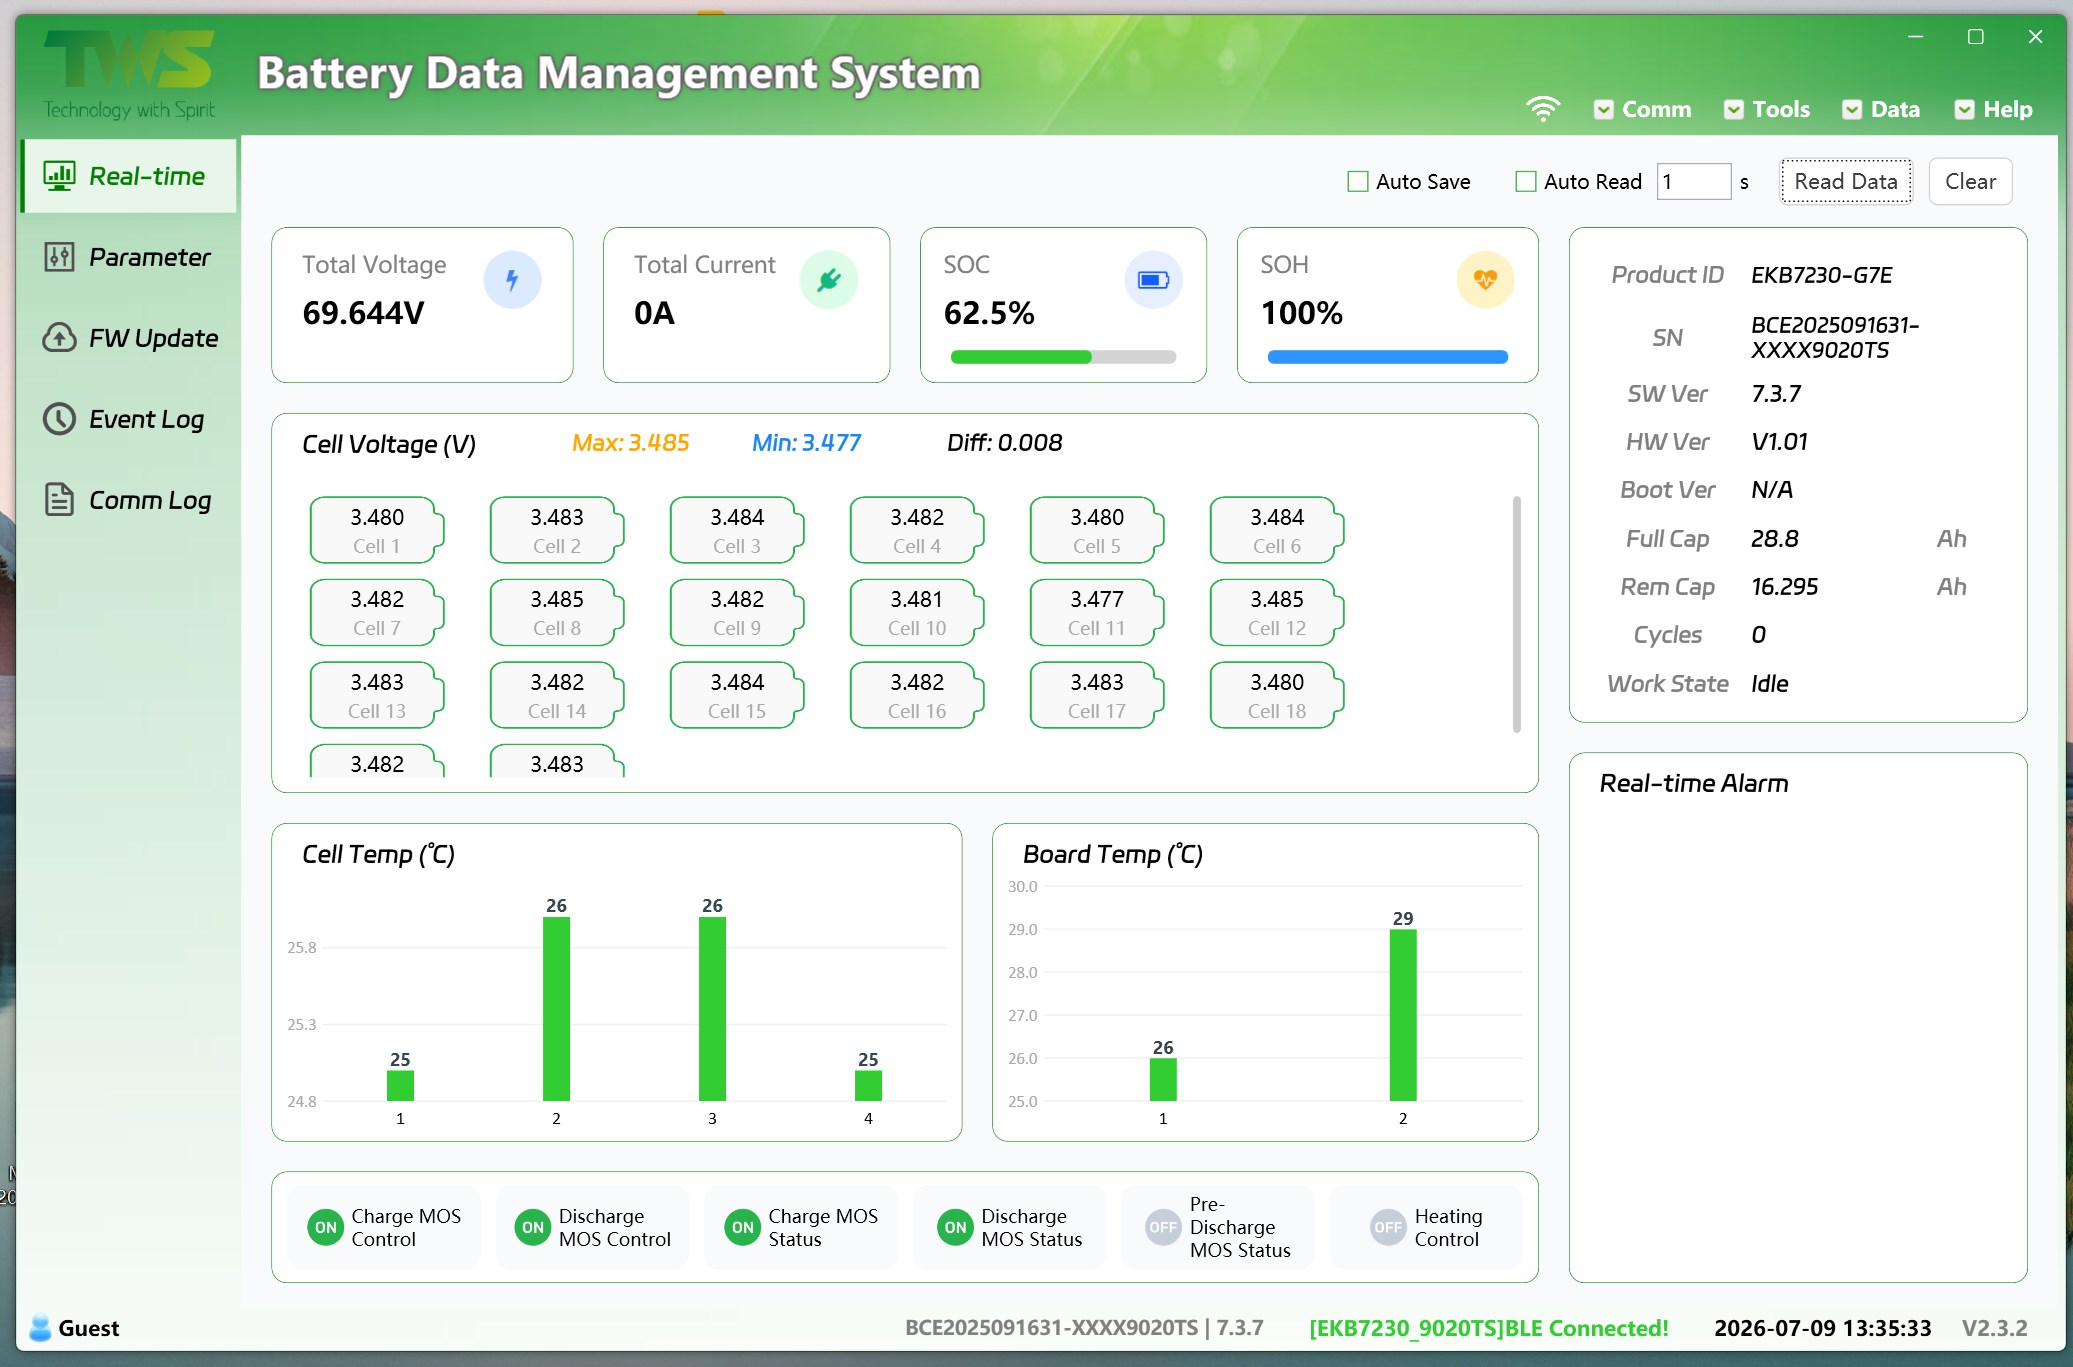
Task: Switch to the Parameter tab
Action: tap(129, 257)
